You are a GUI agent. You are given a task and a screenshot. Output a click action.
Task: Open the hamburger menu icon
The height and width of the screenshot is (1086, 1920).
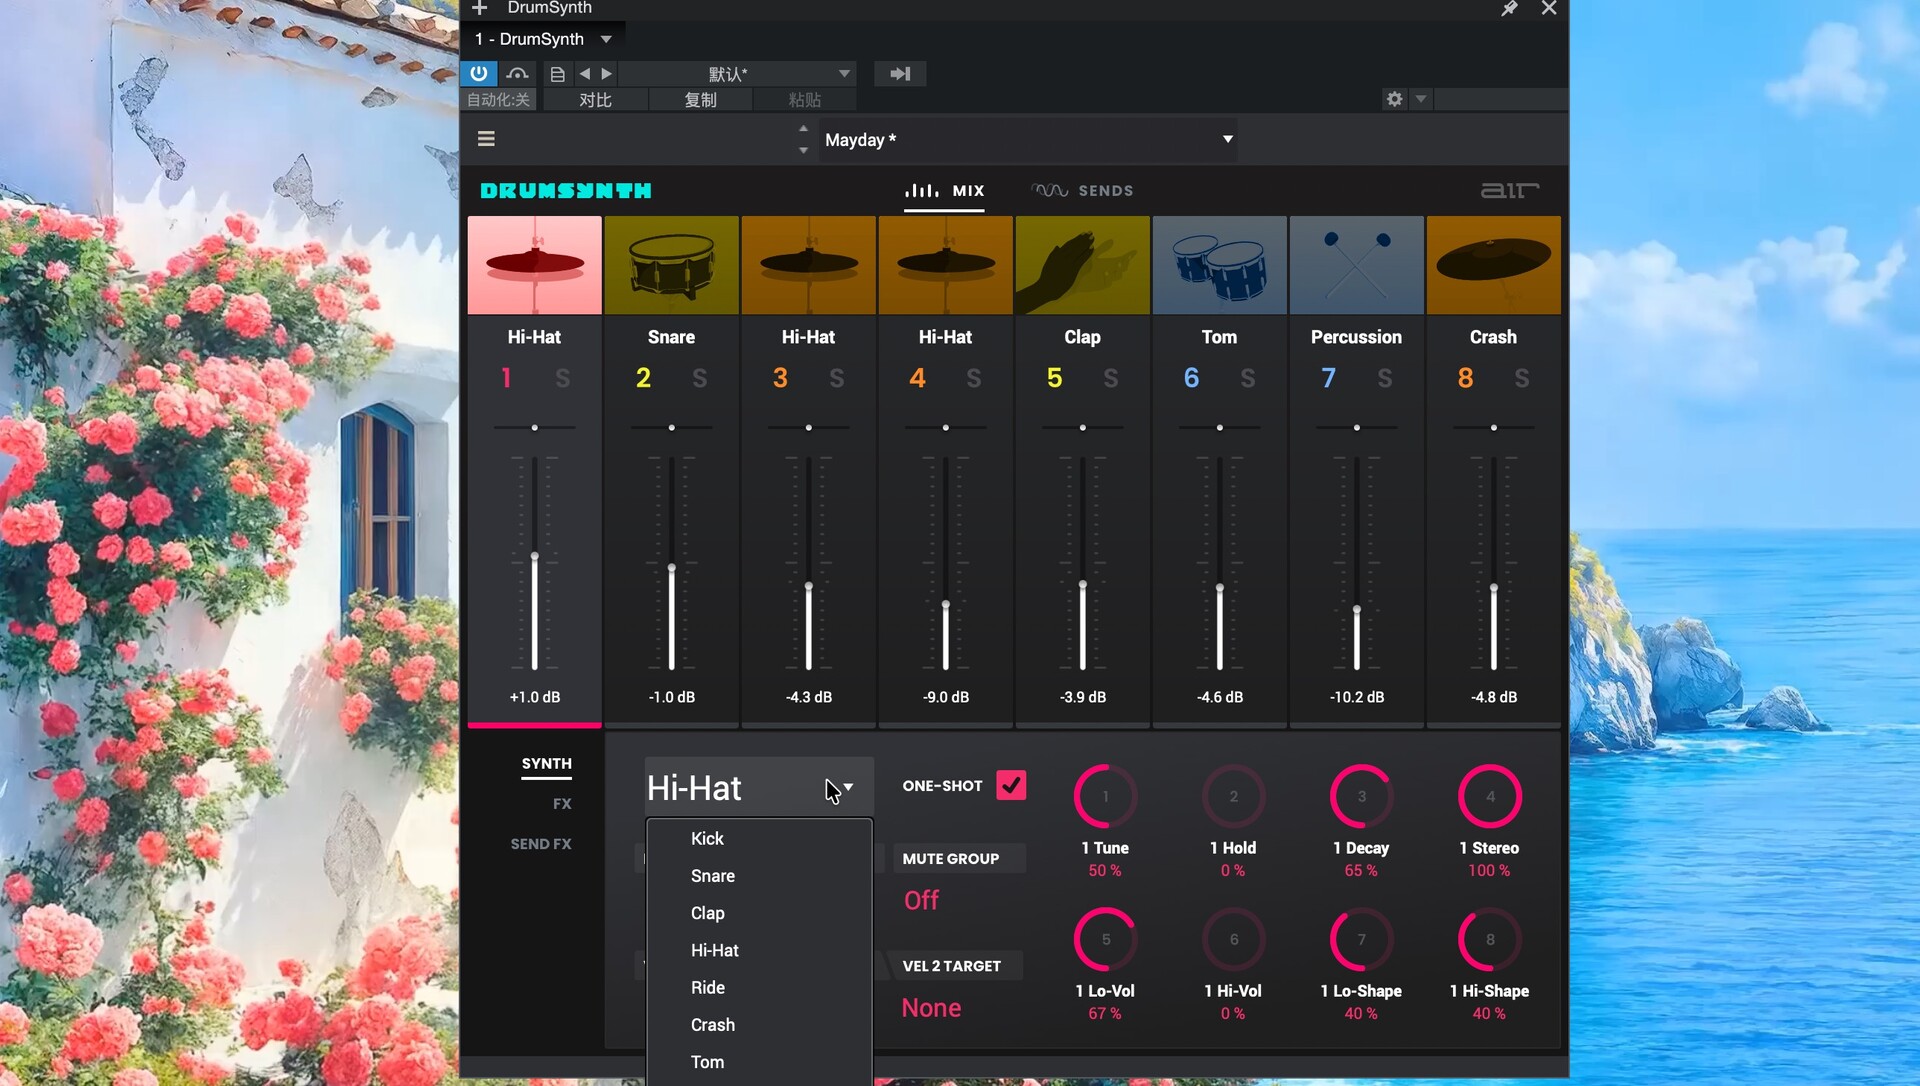(486, 139)
